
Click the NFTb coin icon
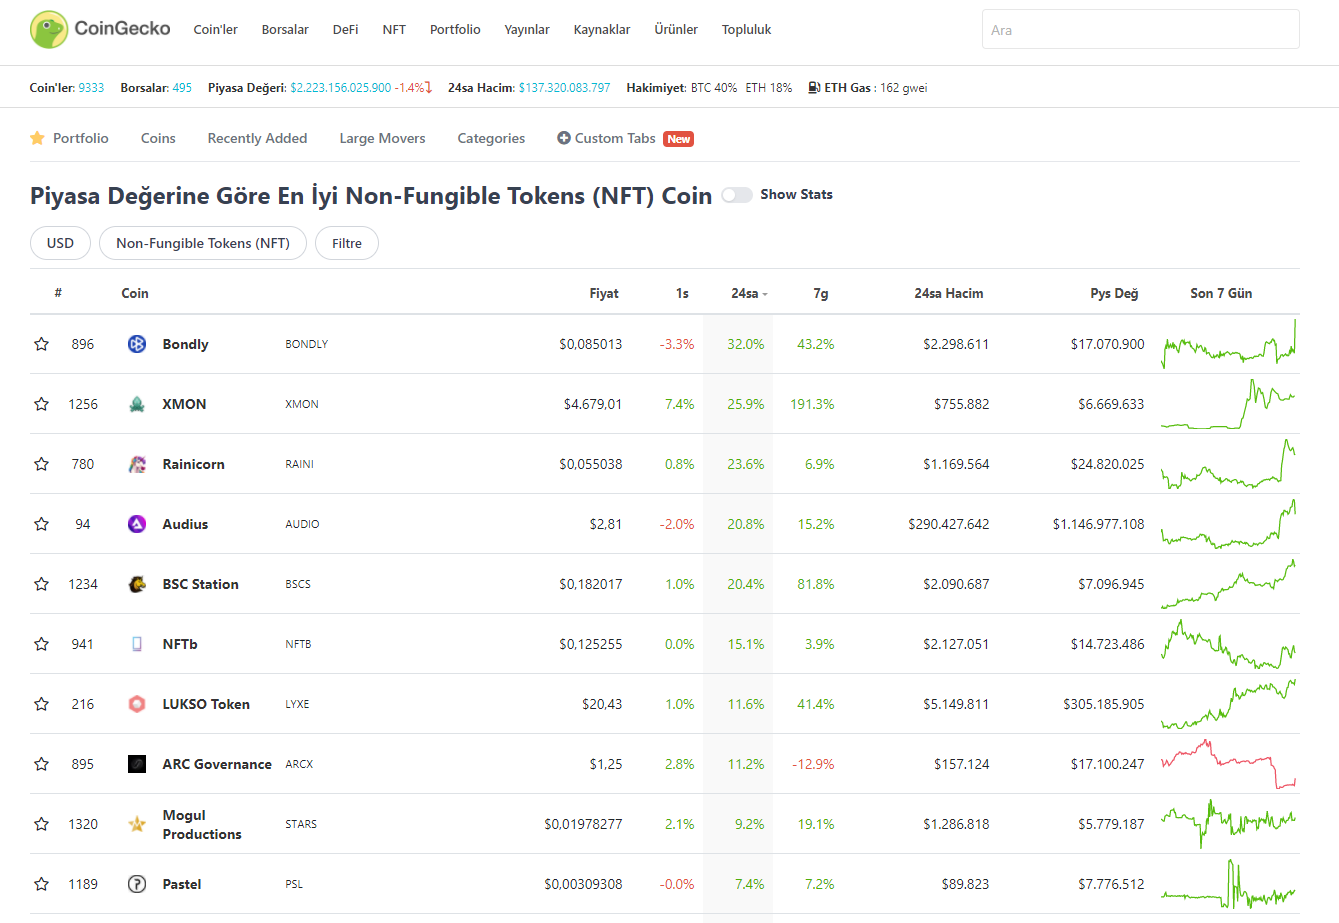137,644
